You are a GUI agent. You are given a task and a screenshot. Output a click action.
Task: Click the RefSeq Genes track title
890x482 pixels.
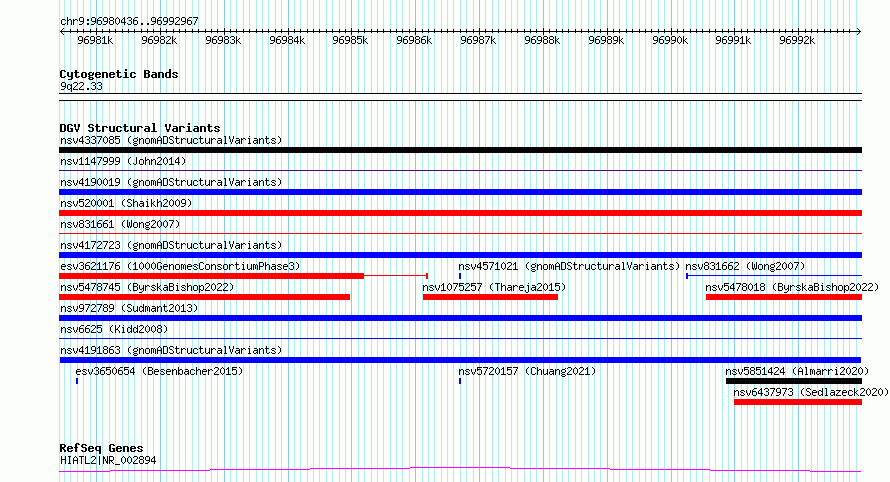[x=101, y=448]
